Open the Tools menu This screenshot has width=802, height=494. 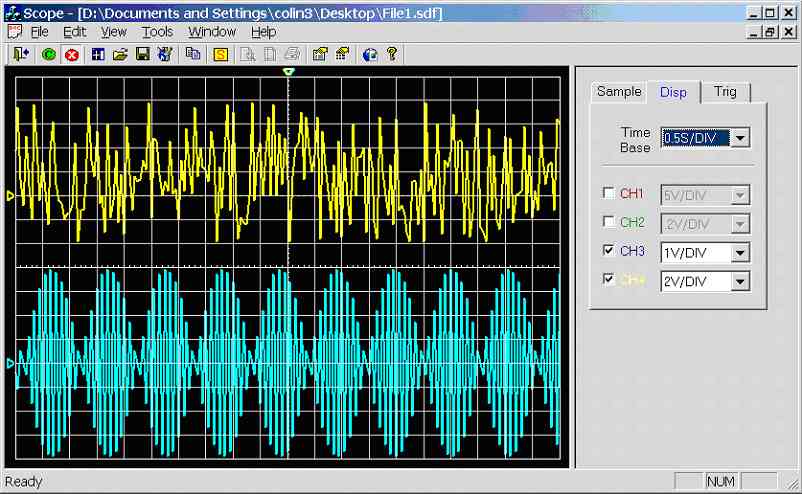click(157, 32)
